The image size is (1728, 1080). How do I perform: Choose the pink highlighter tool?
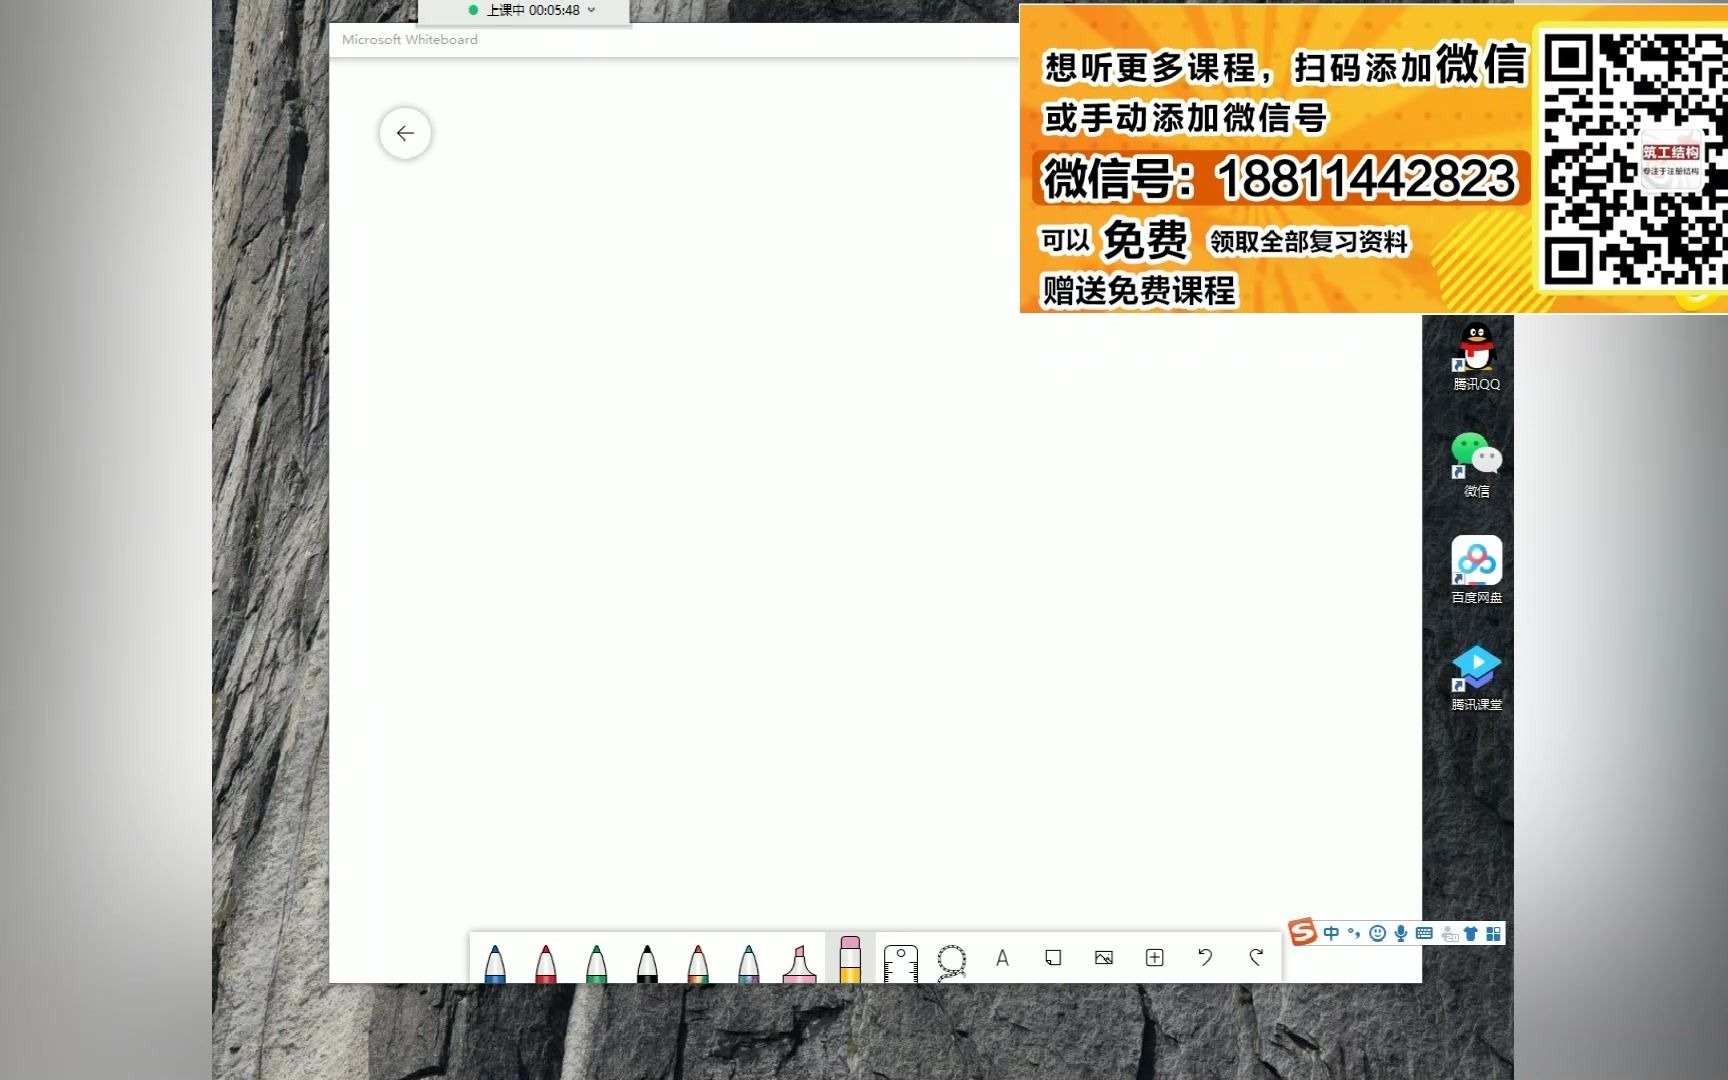797,958
